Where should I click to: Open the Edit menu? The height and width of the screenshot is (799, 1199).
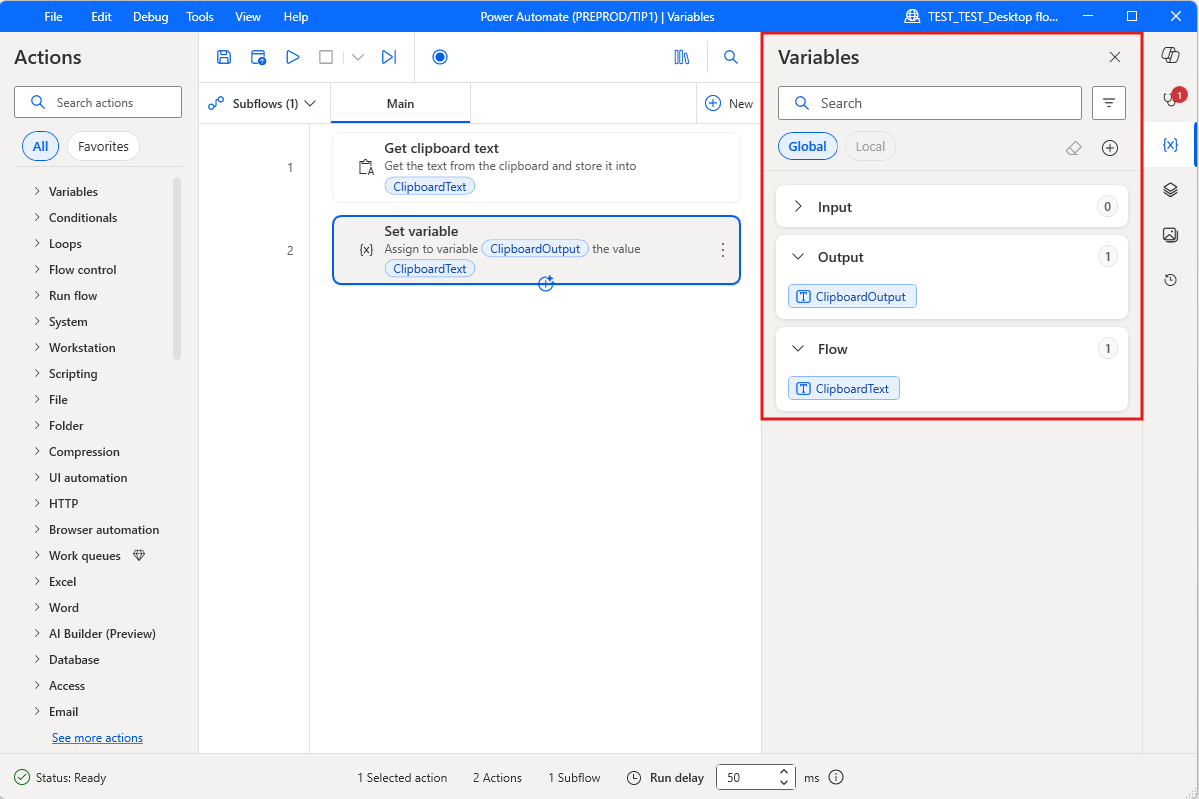coord(101,16)
